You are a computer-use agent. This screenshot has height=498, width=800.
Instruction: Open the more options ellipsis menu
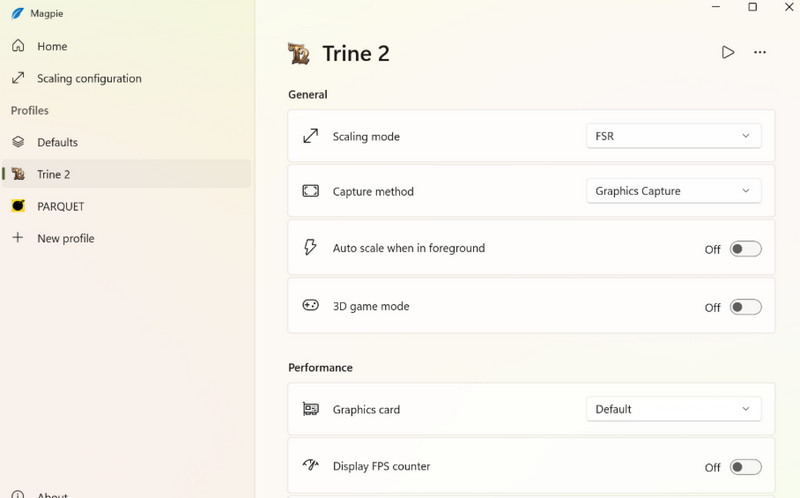point(760,52)
